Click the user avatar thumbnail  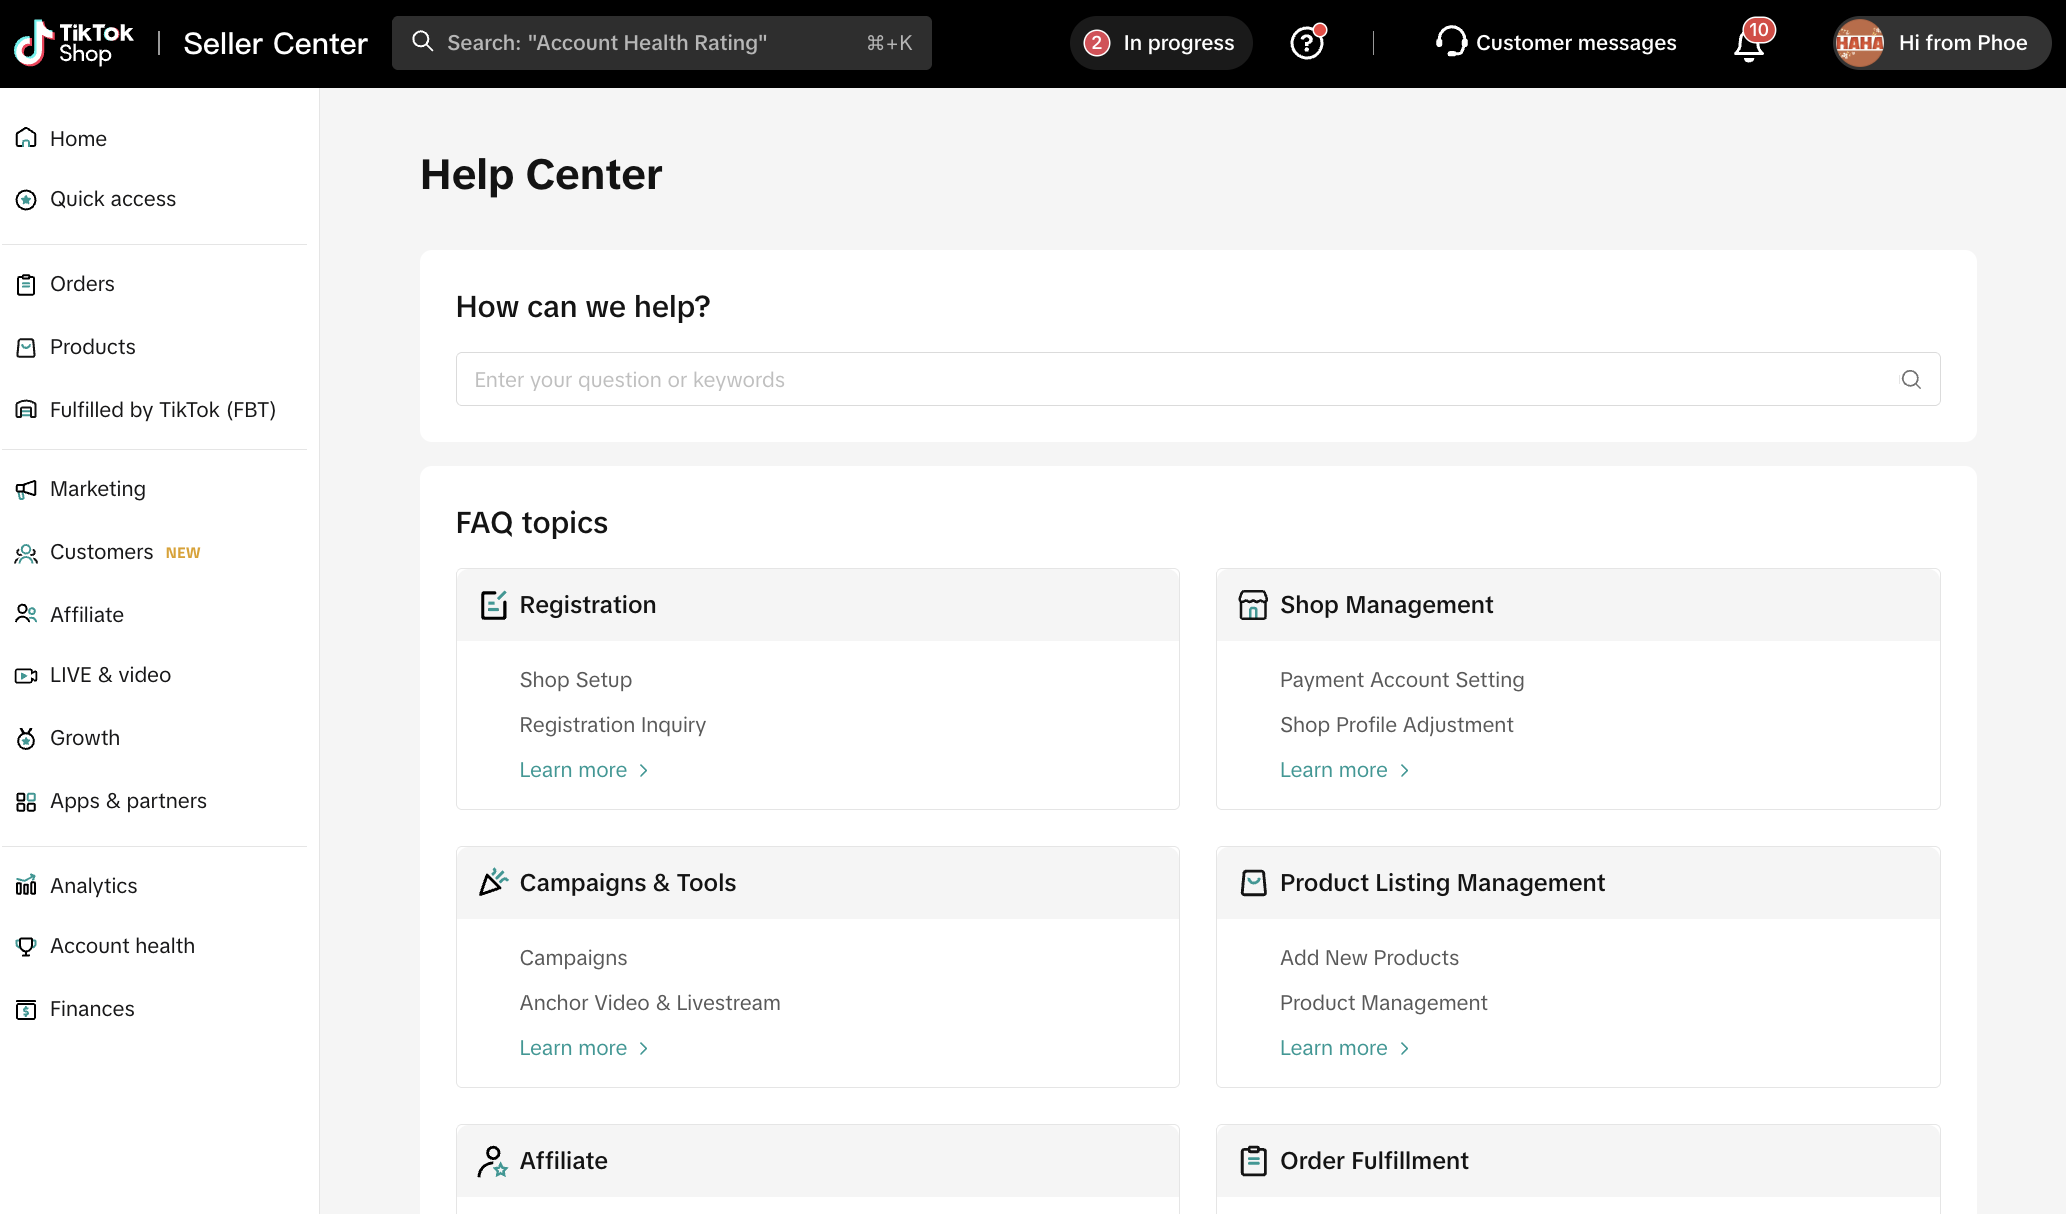1859,43
